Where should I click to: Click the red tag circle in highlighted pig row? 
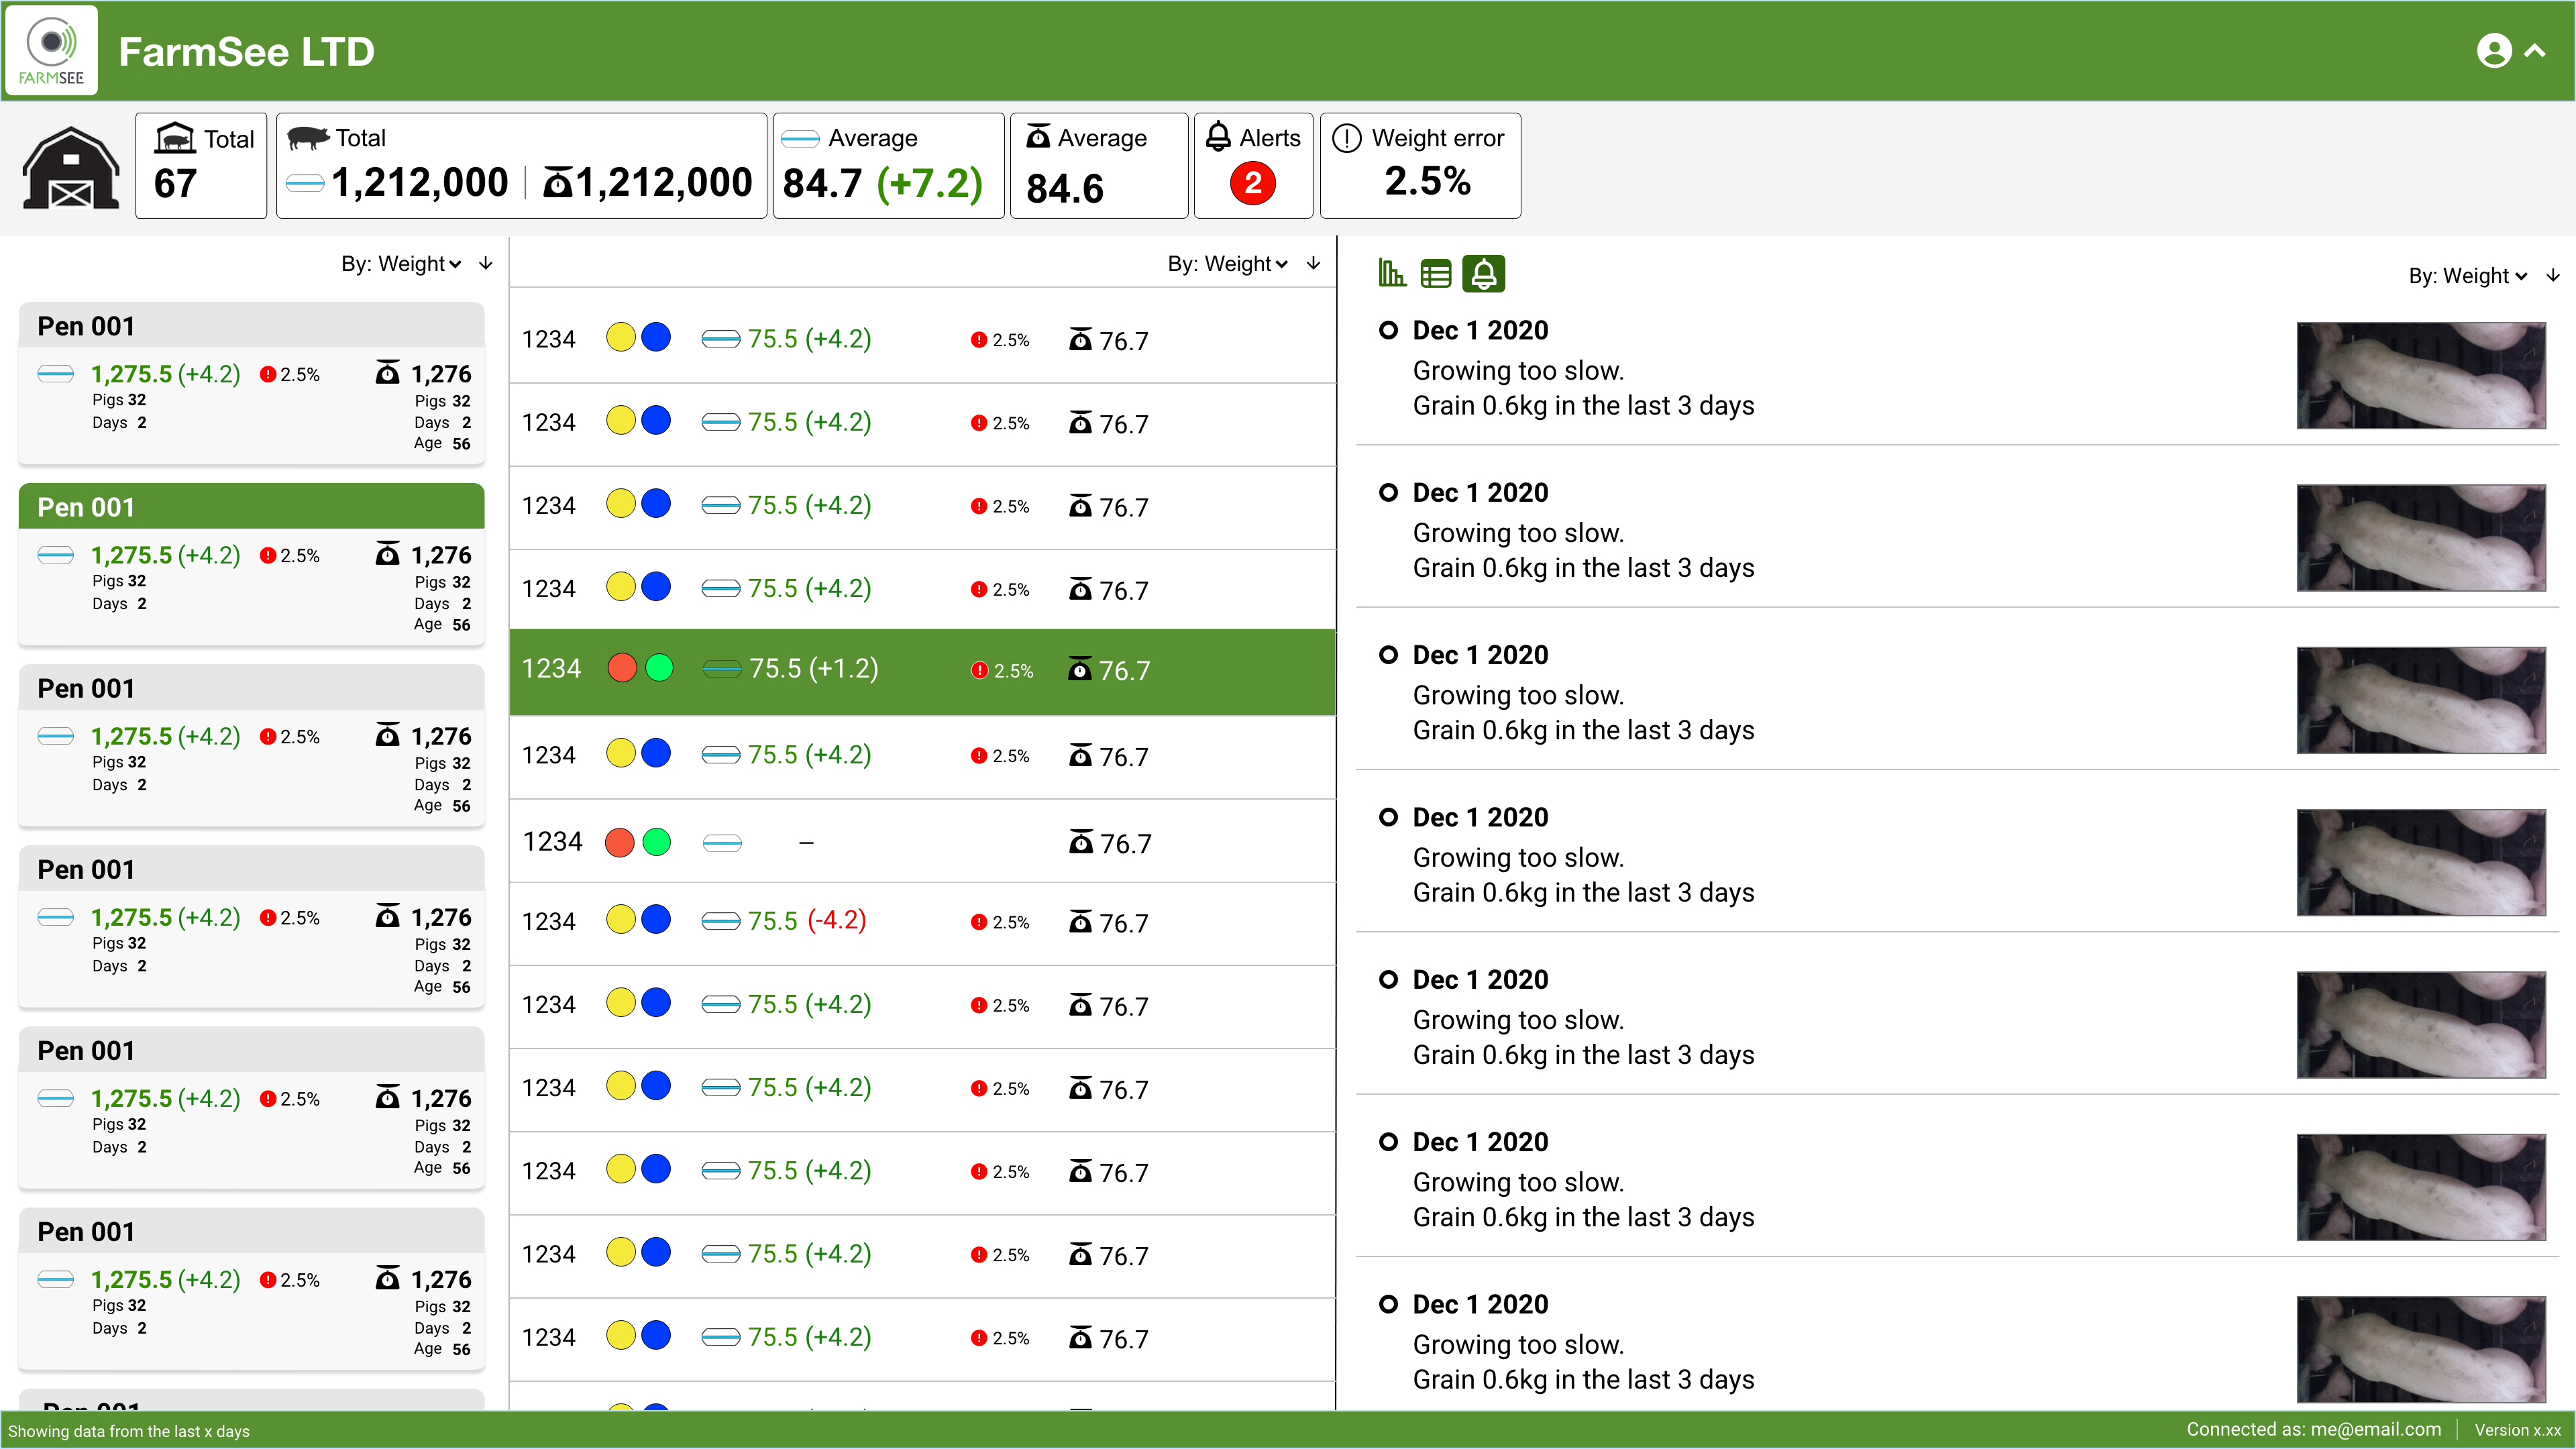[622, 667]
